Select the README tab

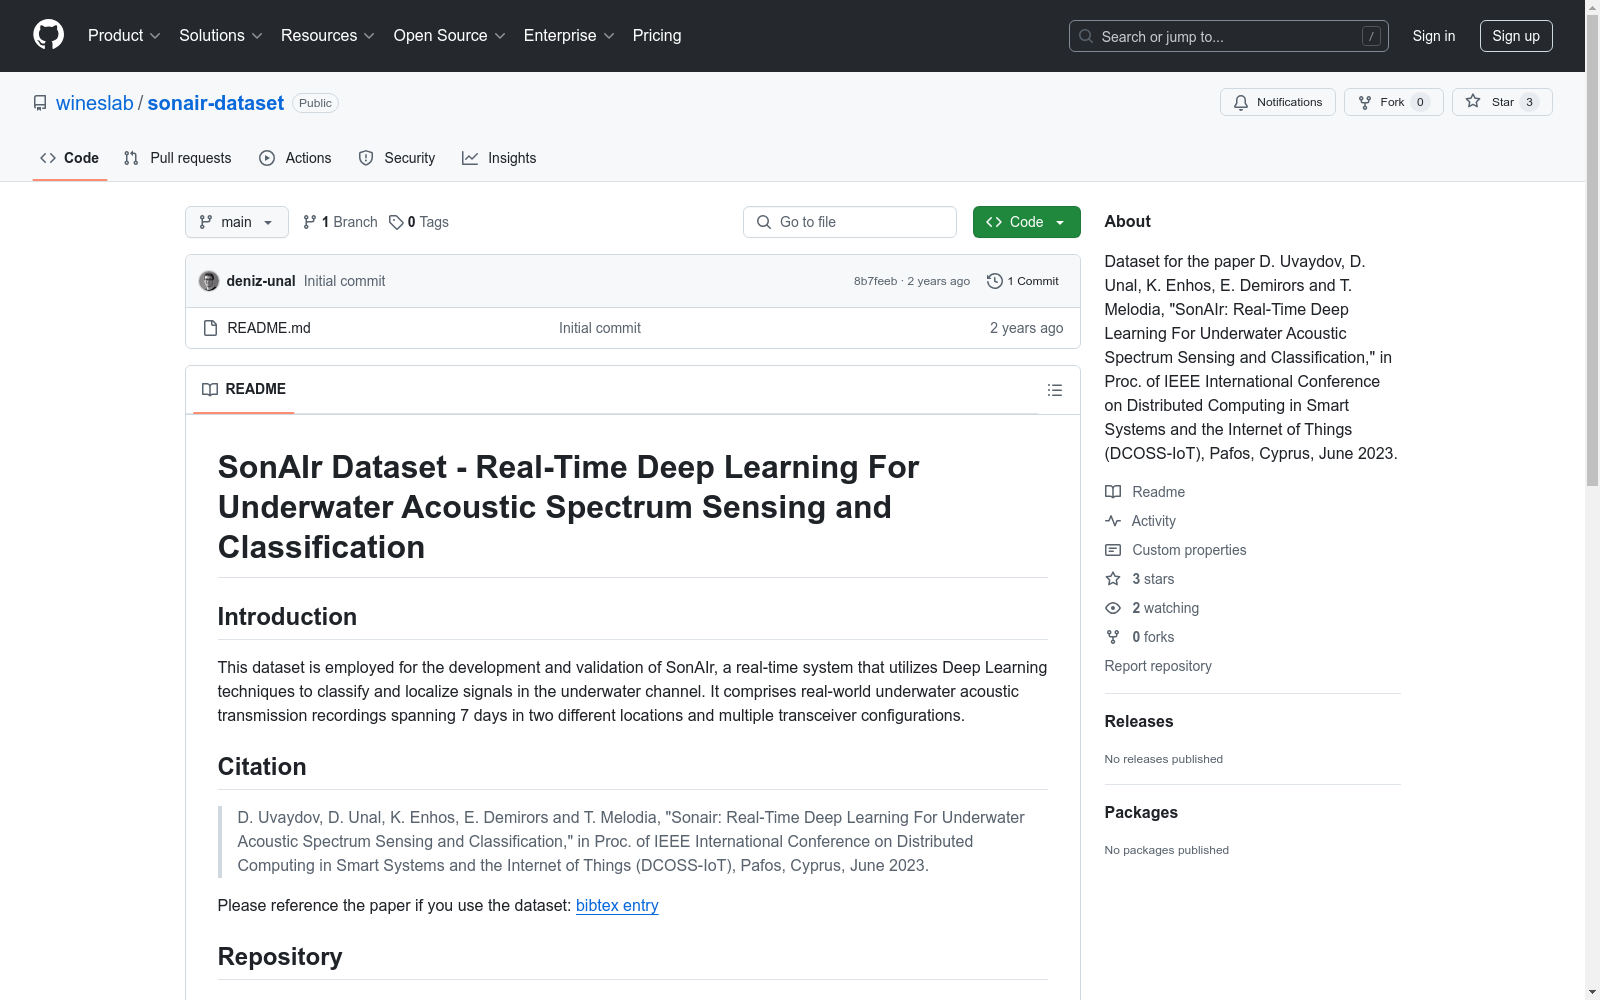point(244,389)
